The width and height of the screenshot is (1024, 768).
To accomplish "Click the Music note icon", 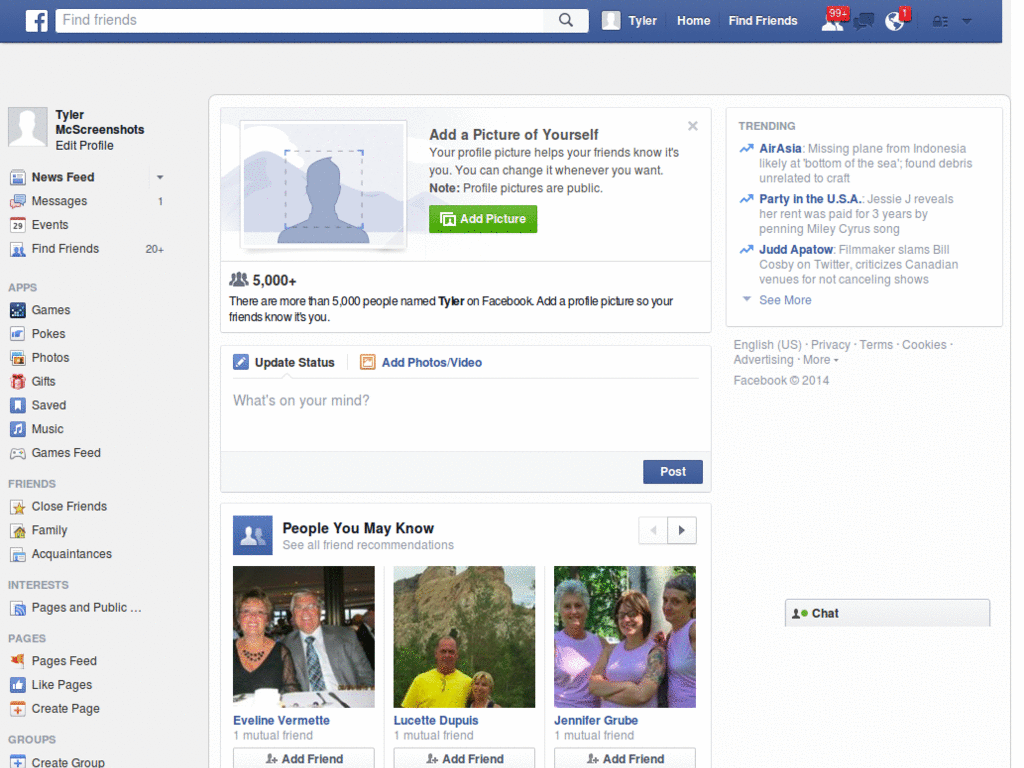I will click(18, 429).
